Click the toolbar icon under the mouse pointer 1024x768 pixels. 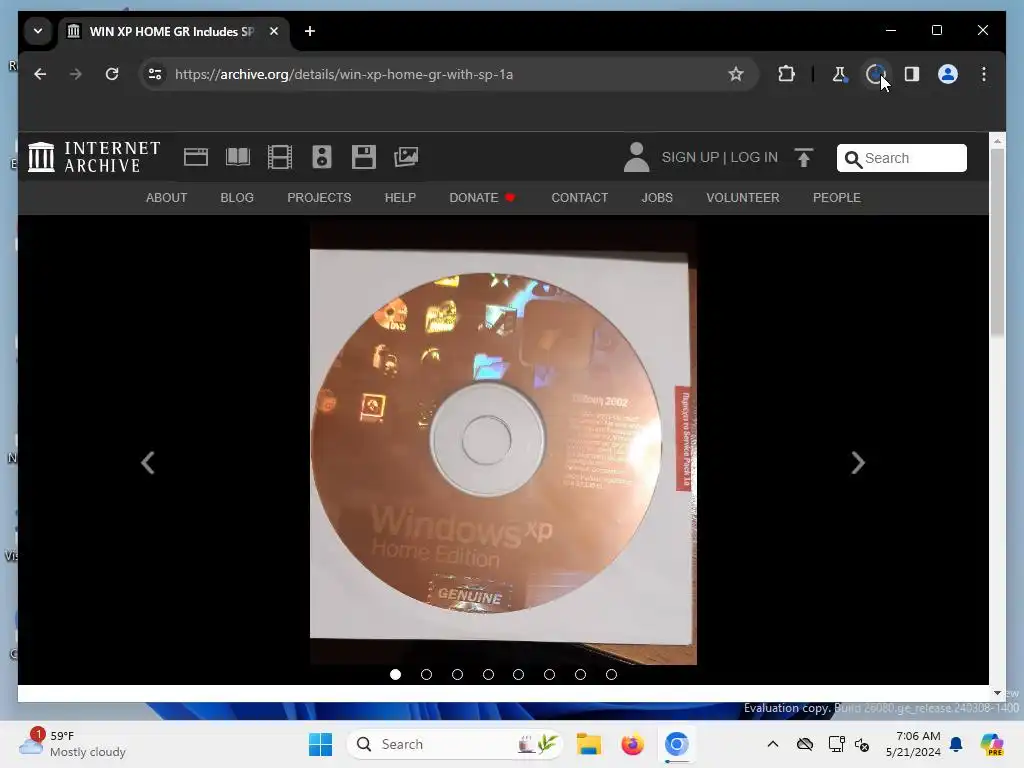(x=875, y=74)
